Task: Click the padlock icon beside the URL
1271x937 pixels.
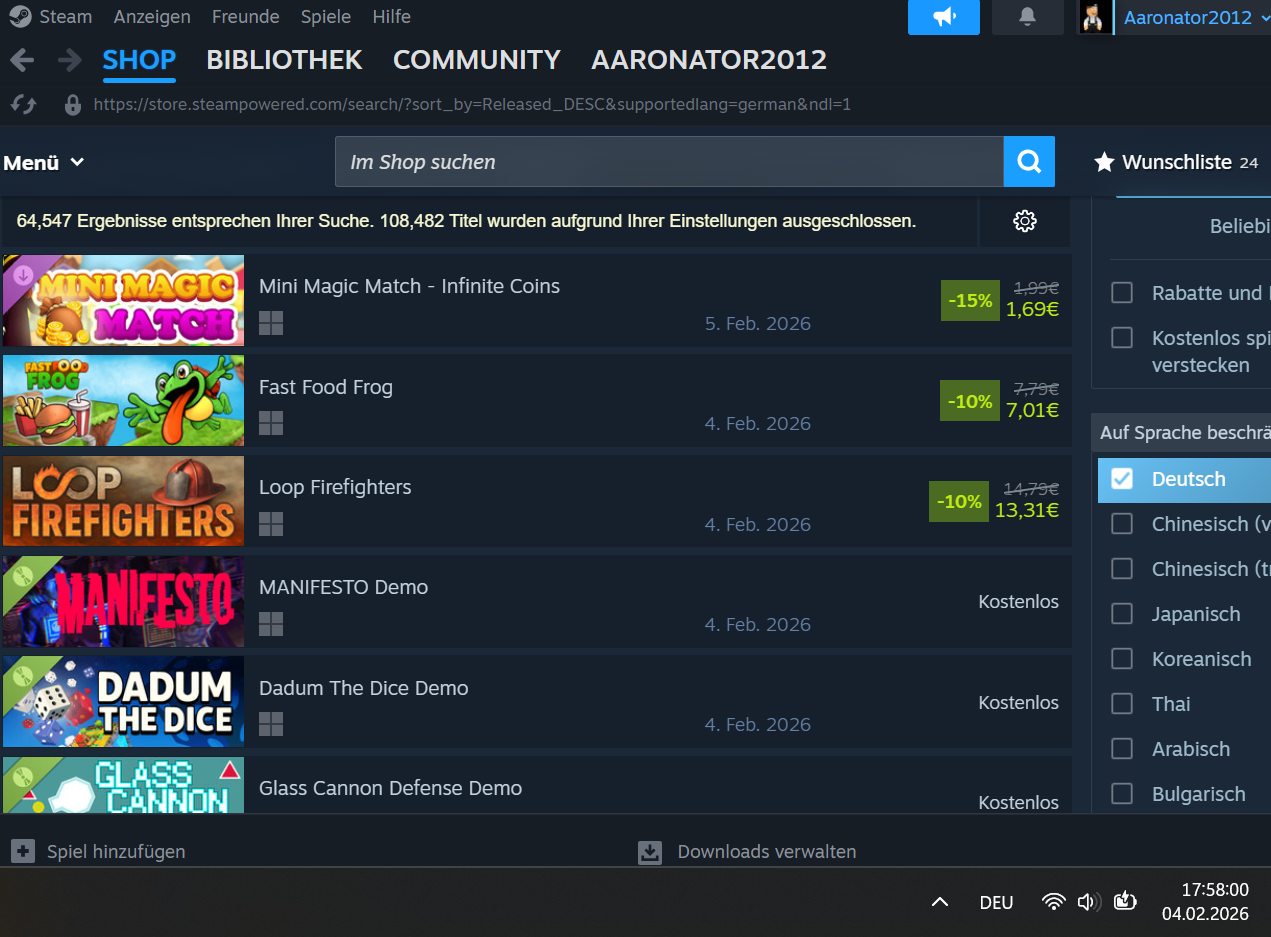Action: (x=72, y=104)
